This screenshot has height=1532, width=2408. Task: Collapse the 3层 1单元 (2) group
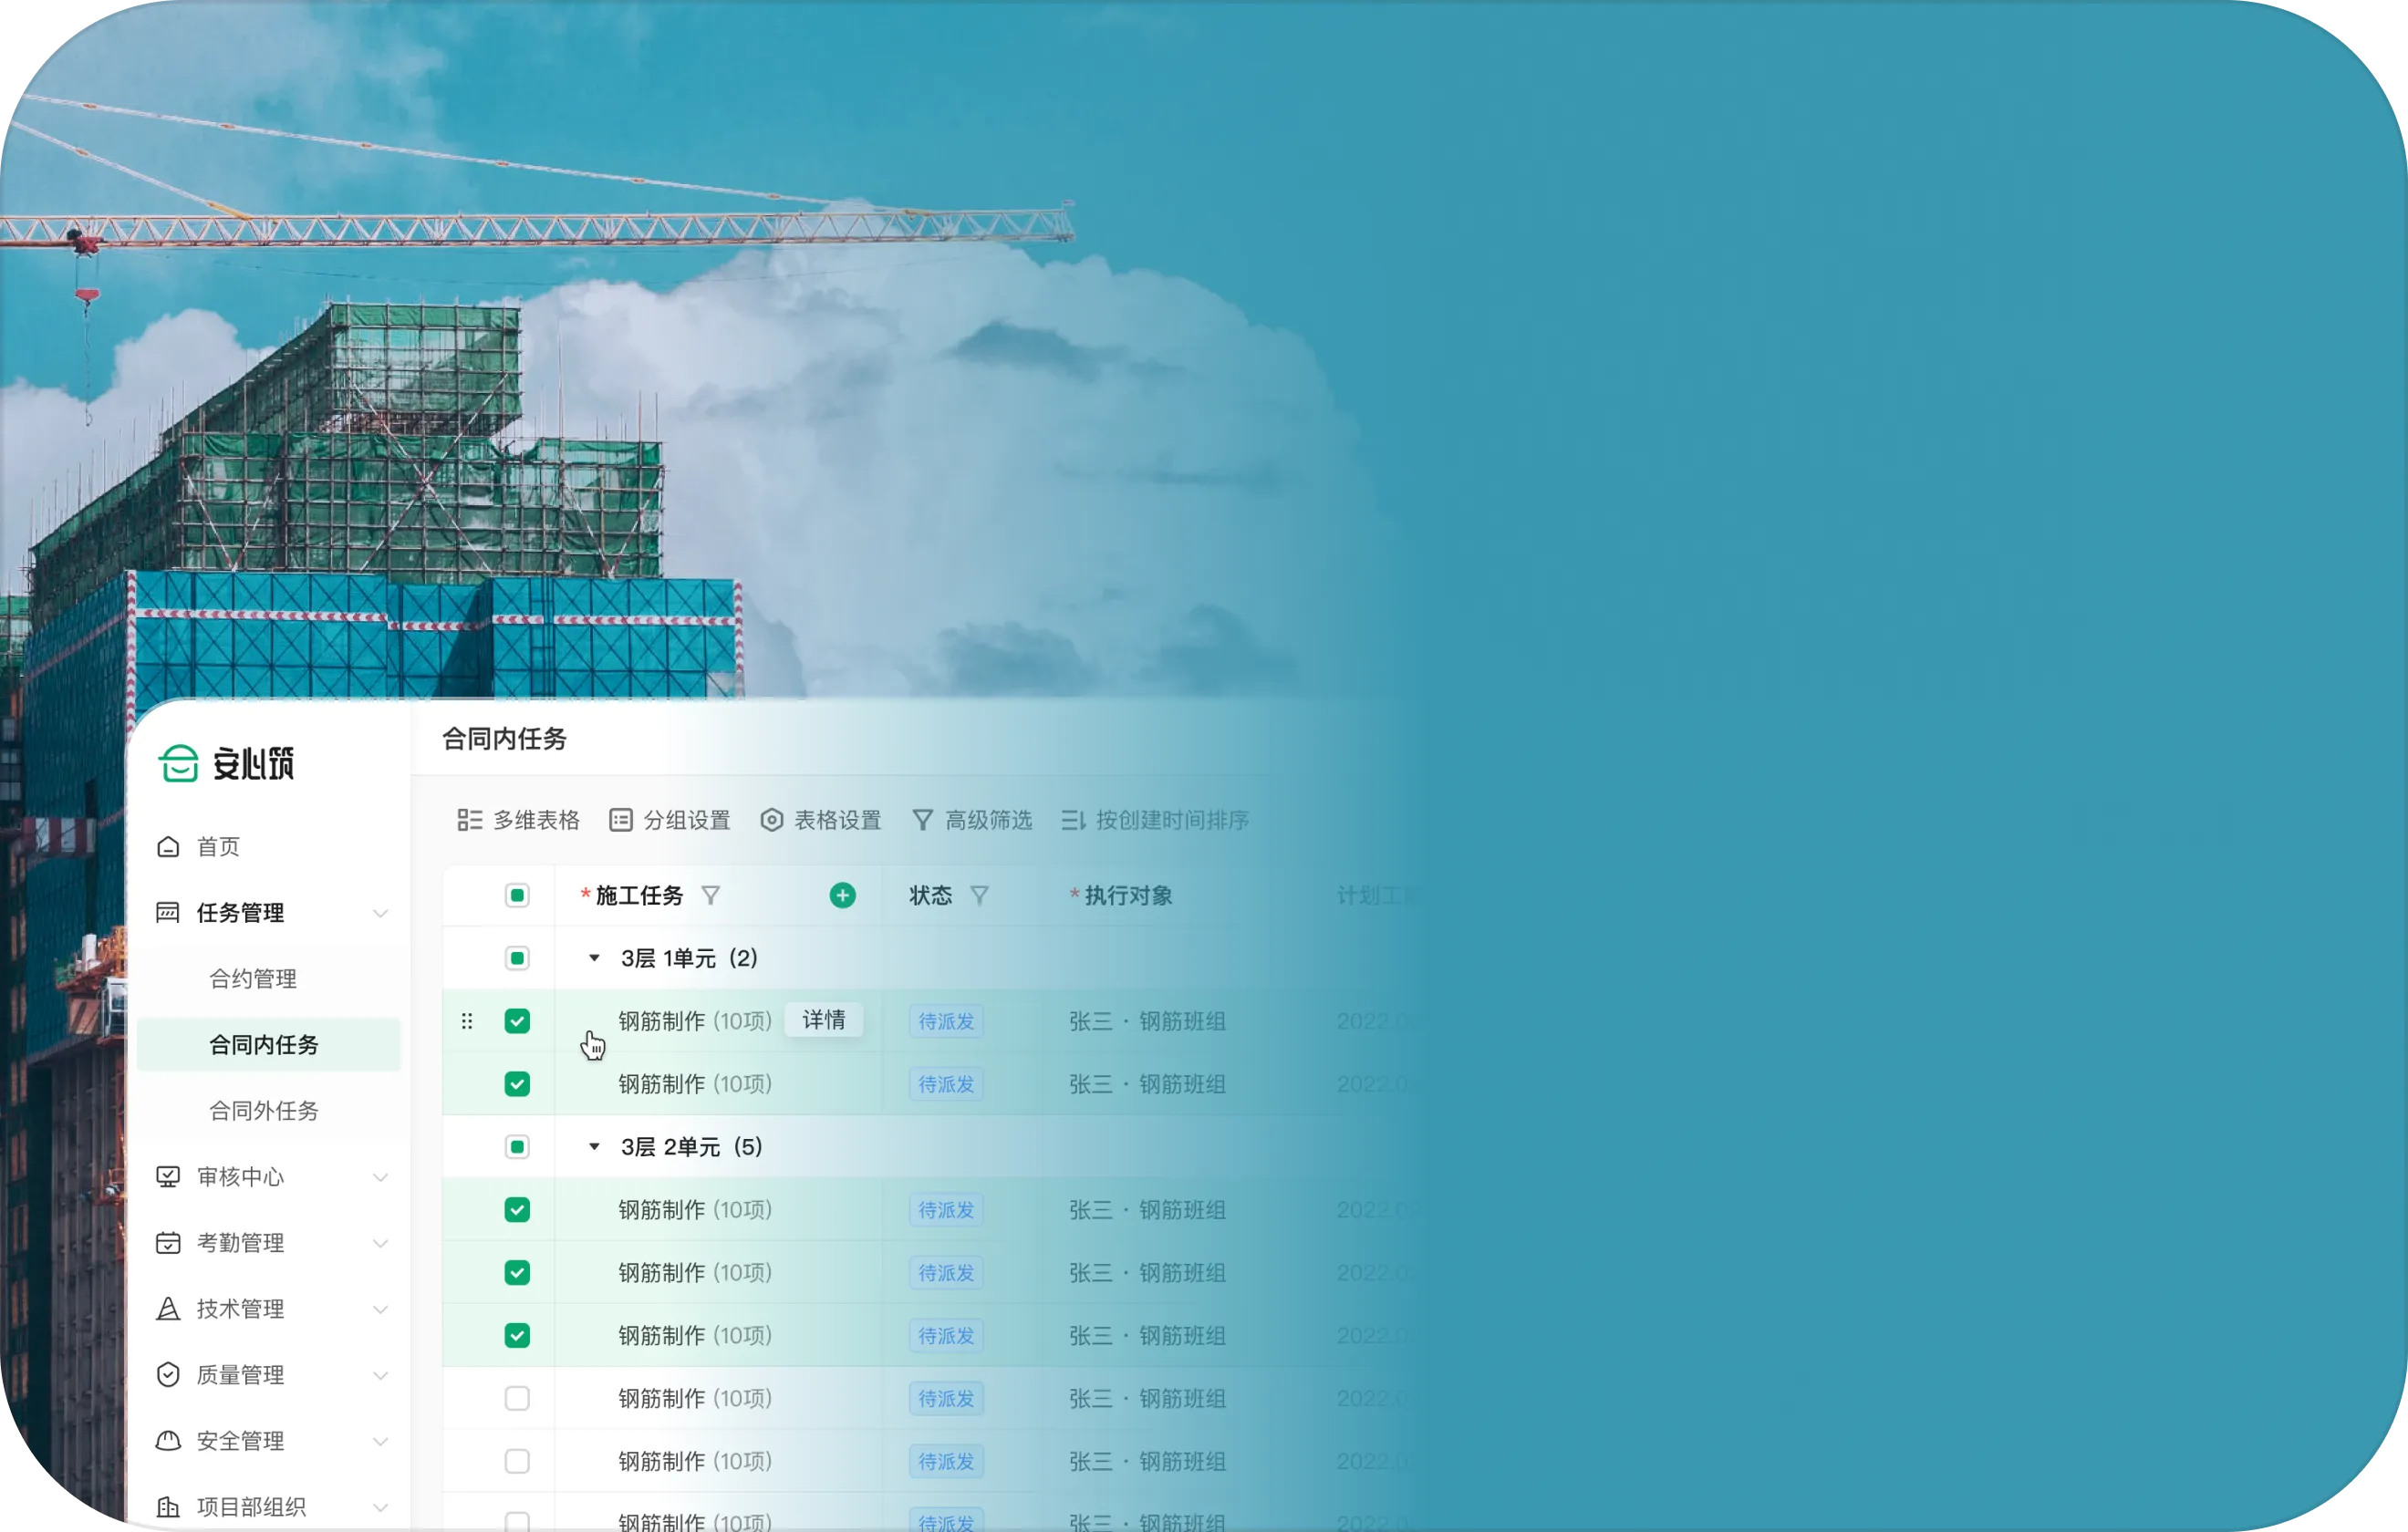[x=594, y=958]
